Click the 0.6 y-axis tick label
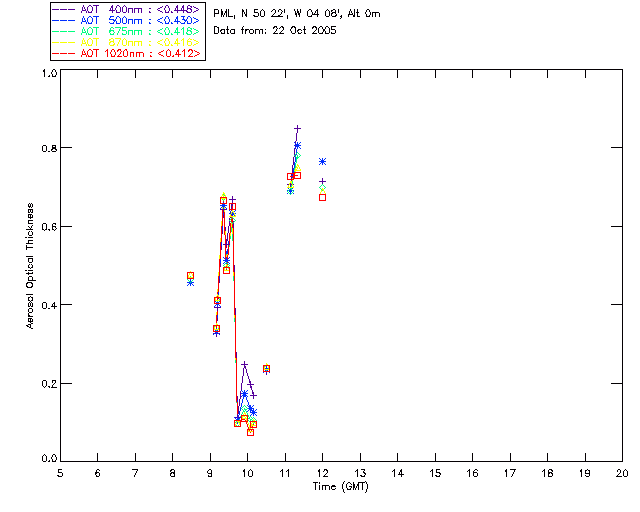Viewport: 640px width, 512px height. coord(49,227)
